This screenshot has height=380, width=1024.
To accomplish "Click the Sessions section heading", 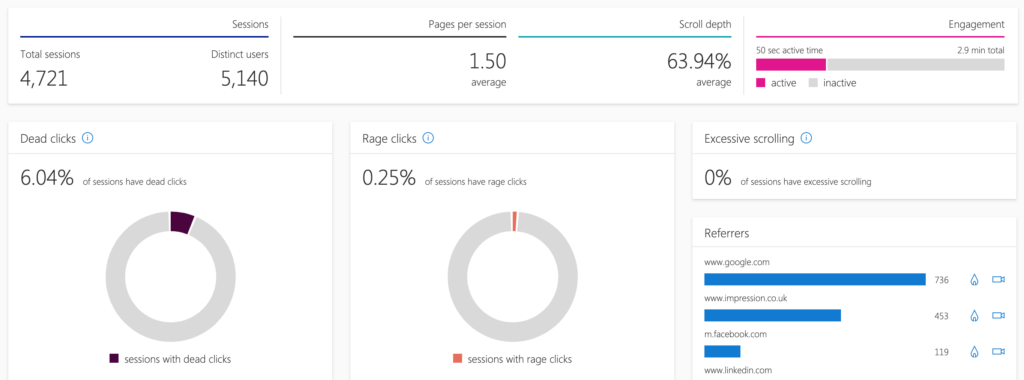I will 250,25.
